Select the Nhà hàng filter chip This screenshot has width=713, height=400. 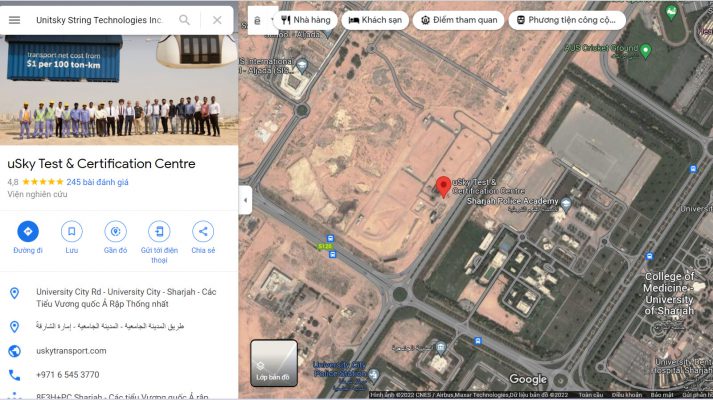coord(305,20)
